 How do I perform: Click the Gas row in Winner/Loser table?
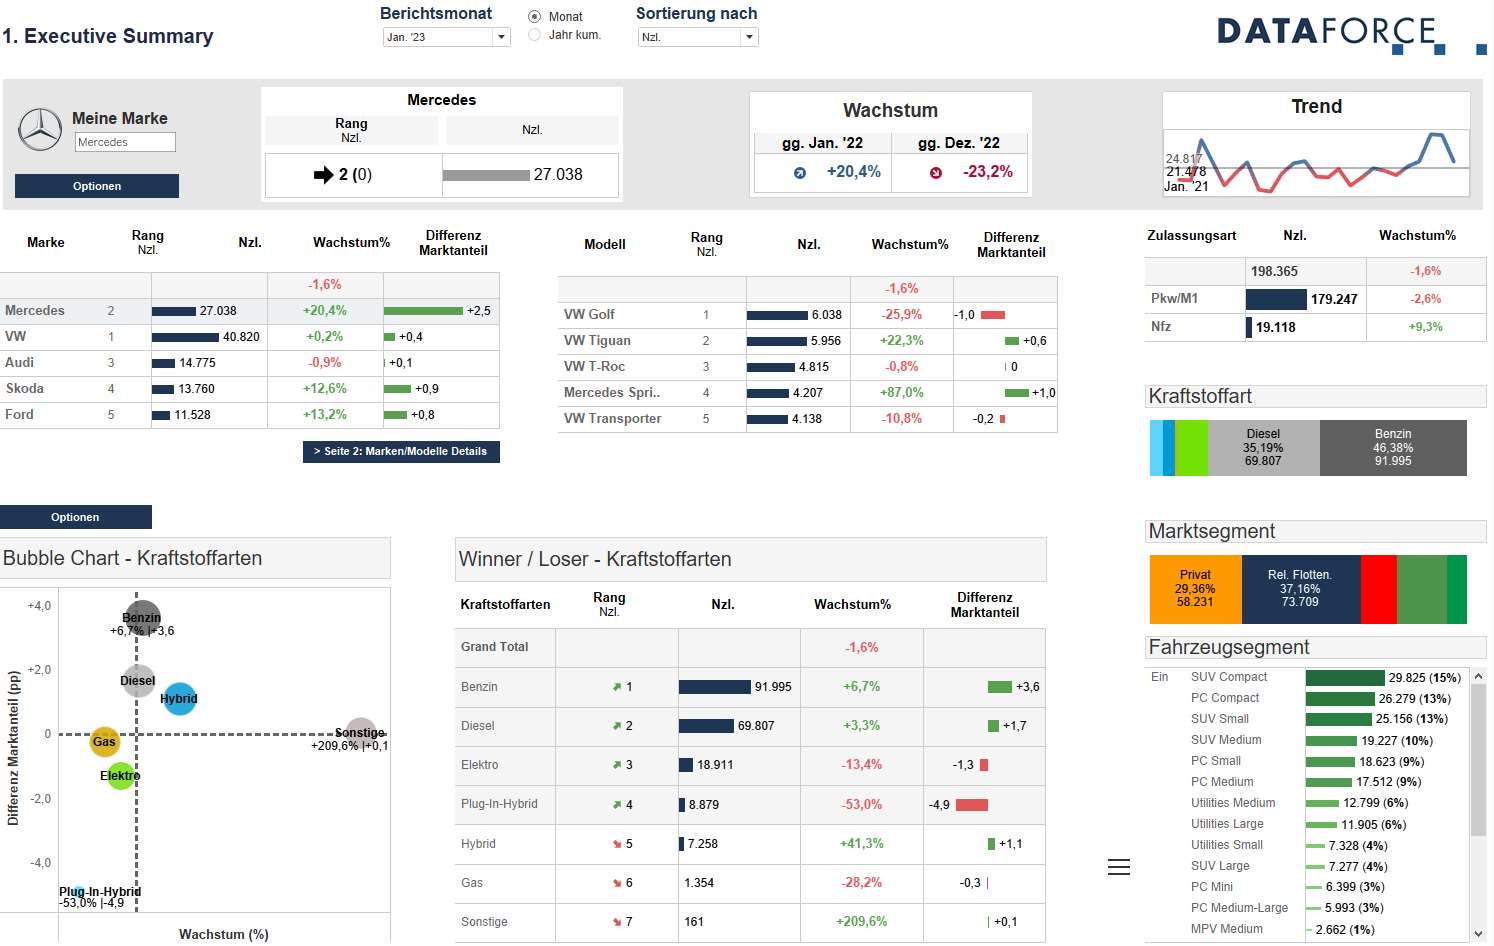coord(750,883)
